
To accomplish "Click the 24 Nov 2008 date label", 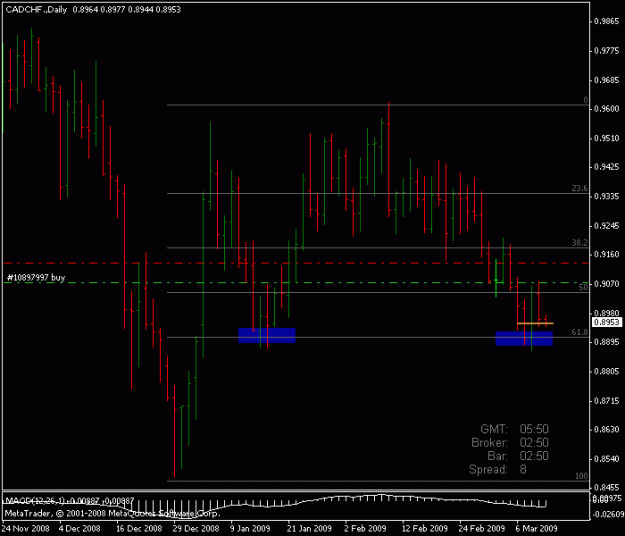I will click(26, 529).
